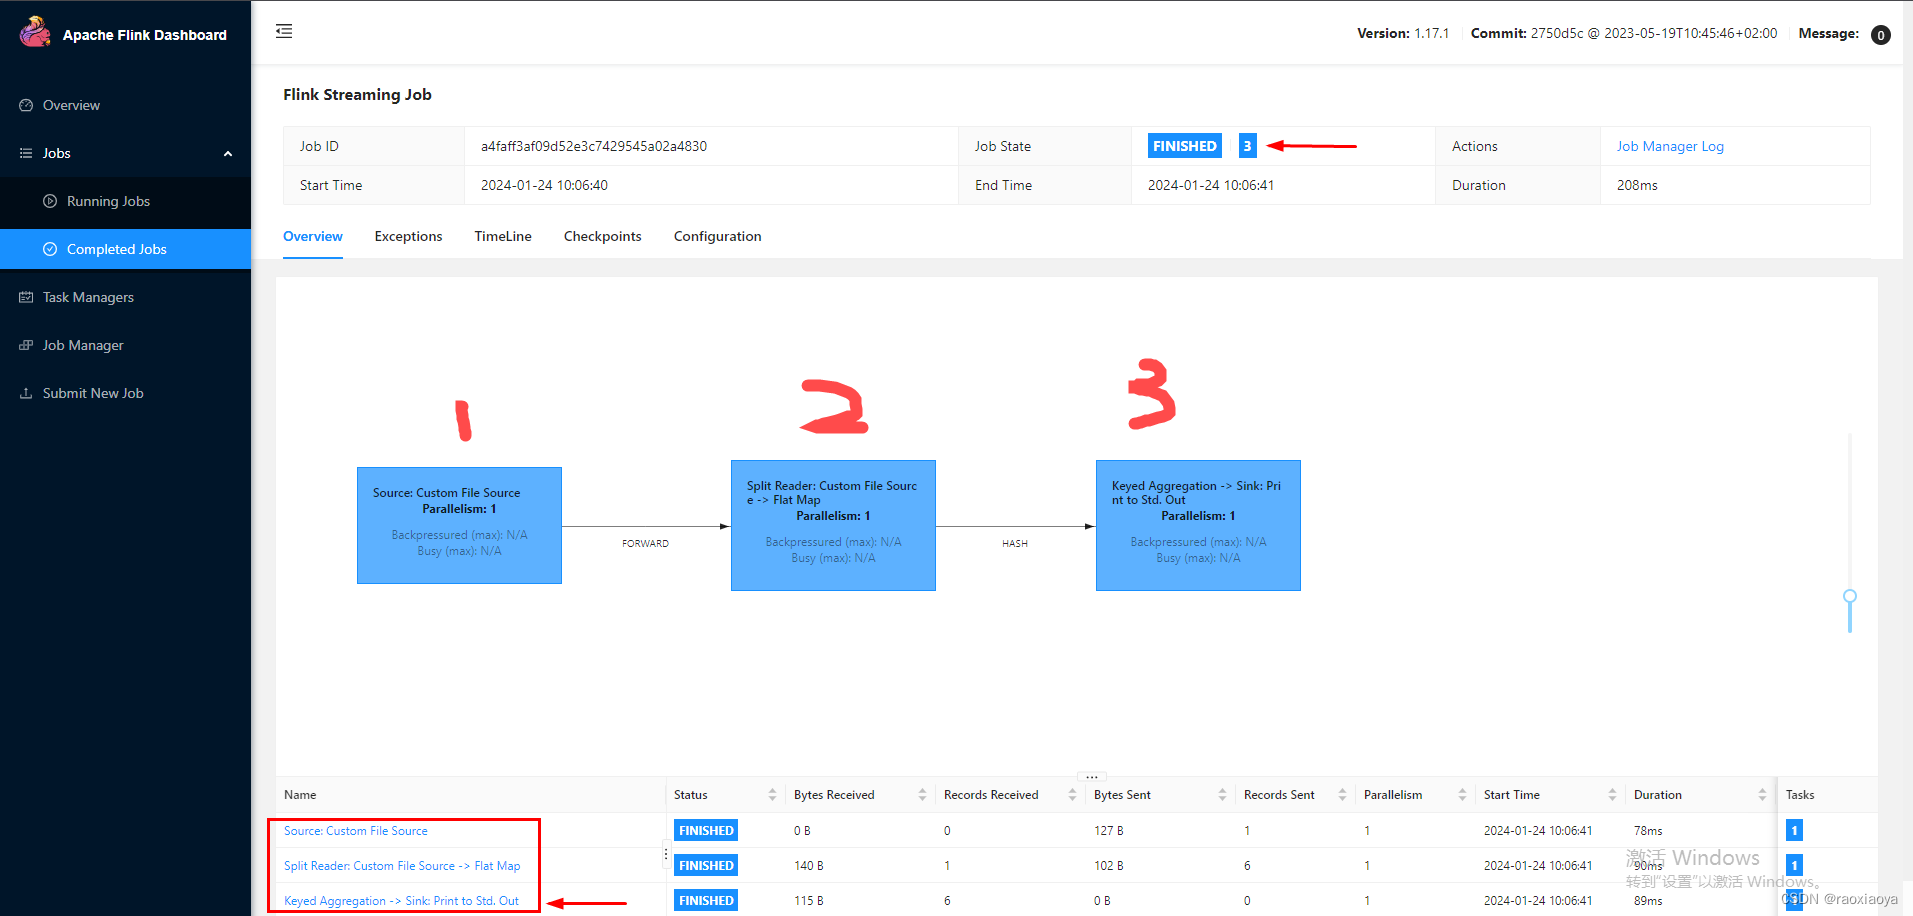This screenshot has height=916, width=1913.
Task: Click the Jobs list icon
Action: click(x=26, y=153)
